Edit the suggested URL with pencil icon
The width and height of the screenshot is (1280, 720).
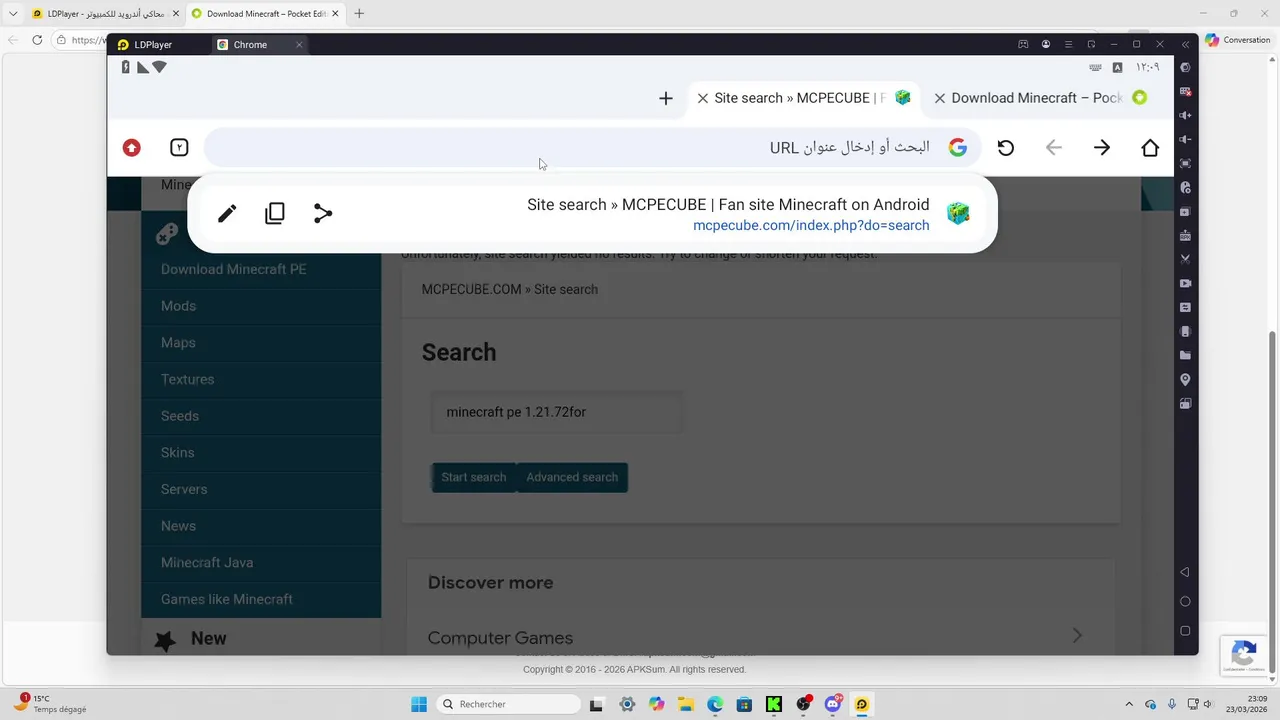pos(227,213)
